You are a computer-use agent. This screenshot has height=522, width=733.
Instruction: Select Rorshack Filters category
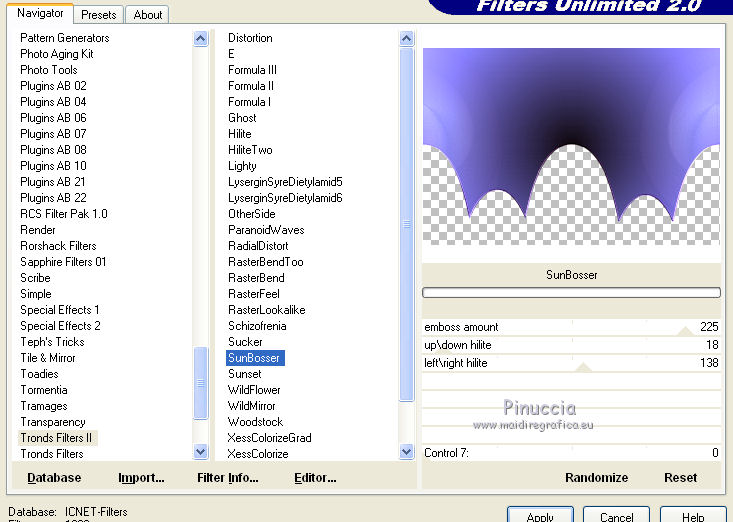point(58,246)
